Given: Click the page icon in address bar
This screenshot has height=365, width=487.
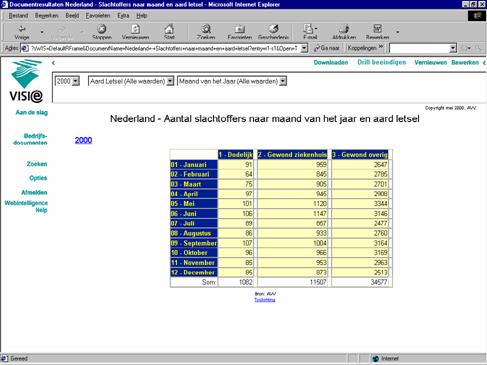Looking at the screenshot, I should pos(24,49).
